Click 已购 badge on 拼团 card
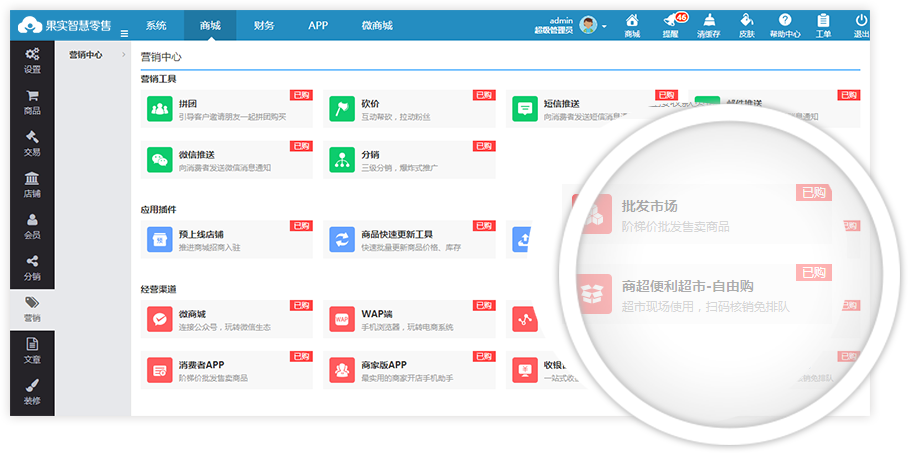The height and width of the screenshot is (453, 908). [x=302, y=95]
